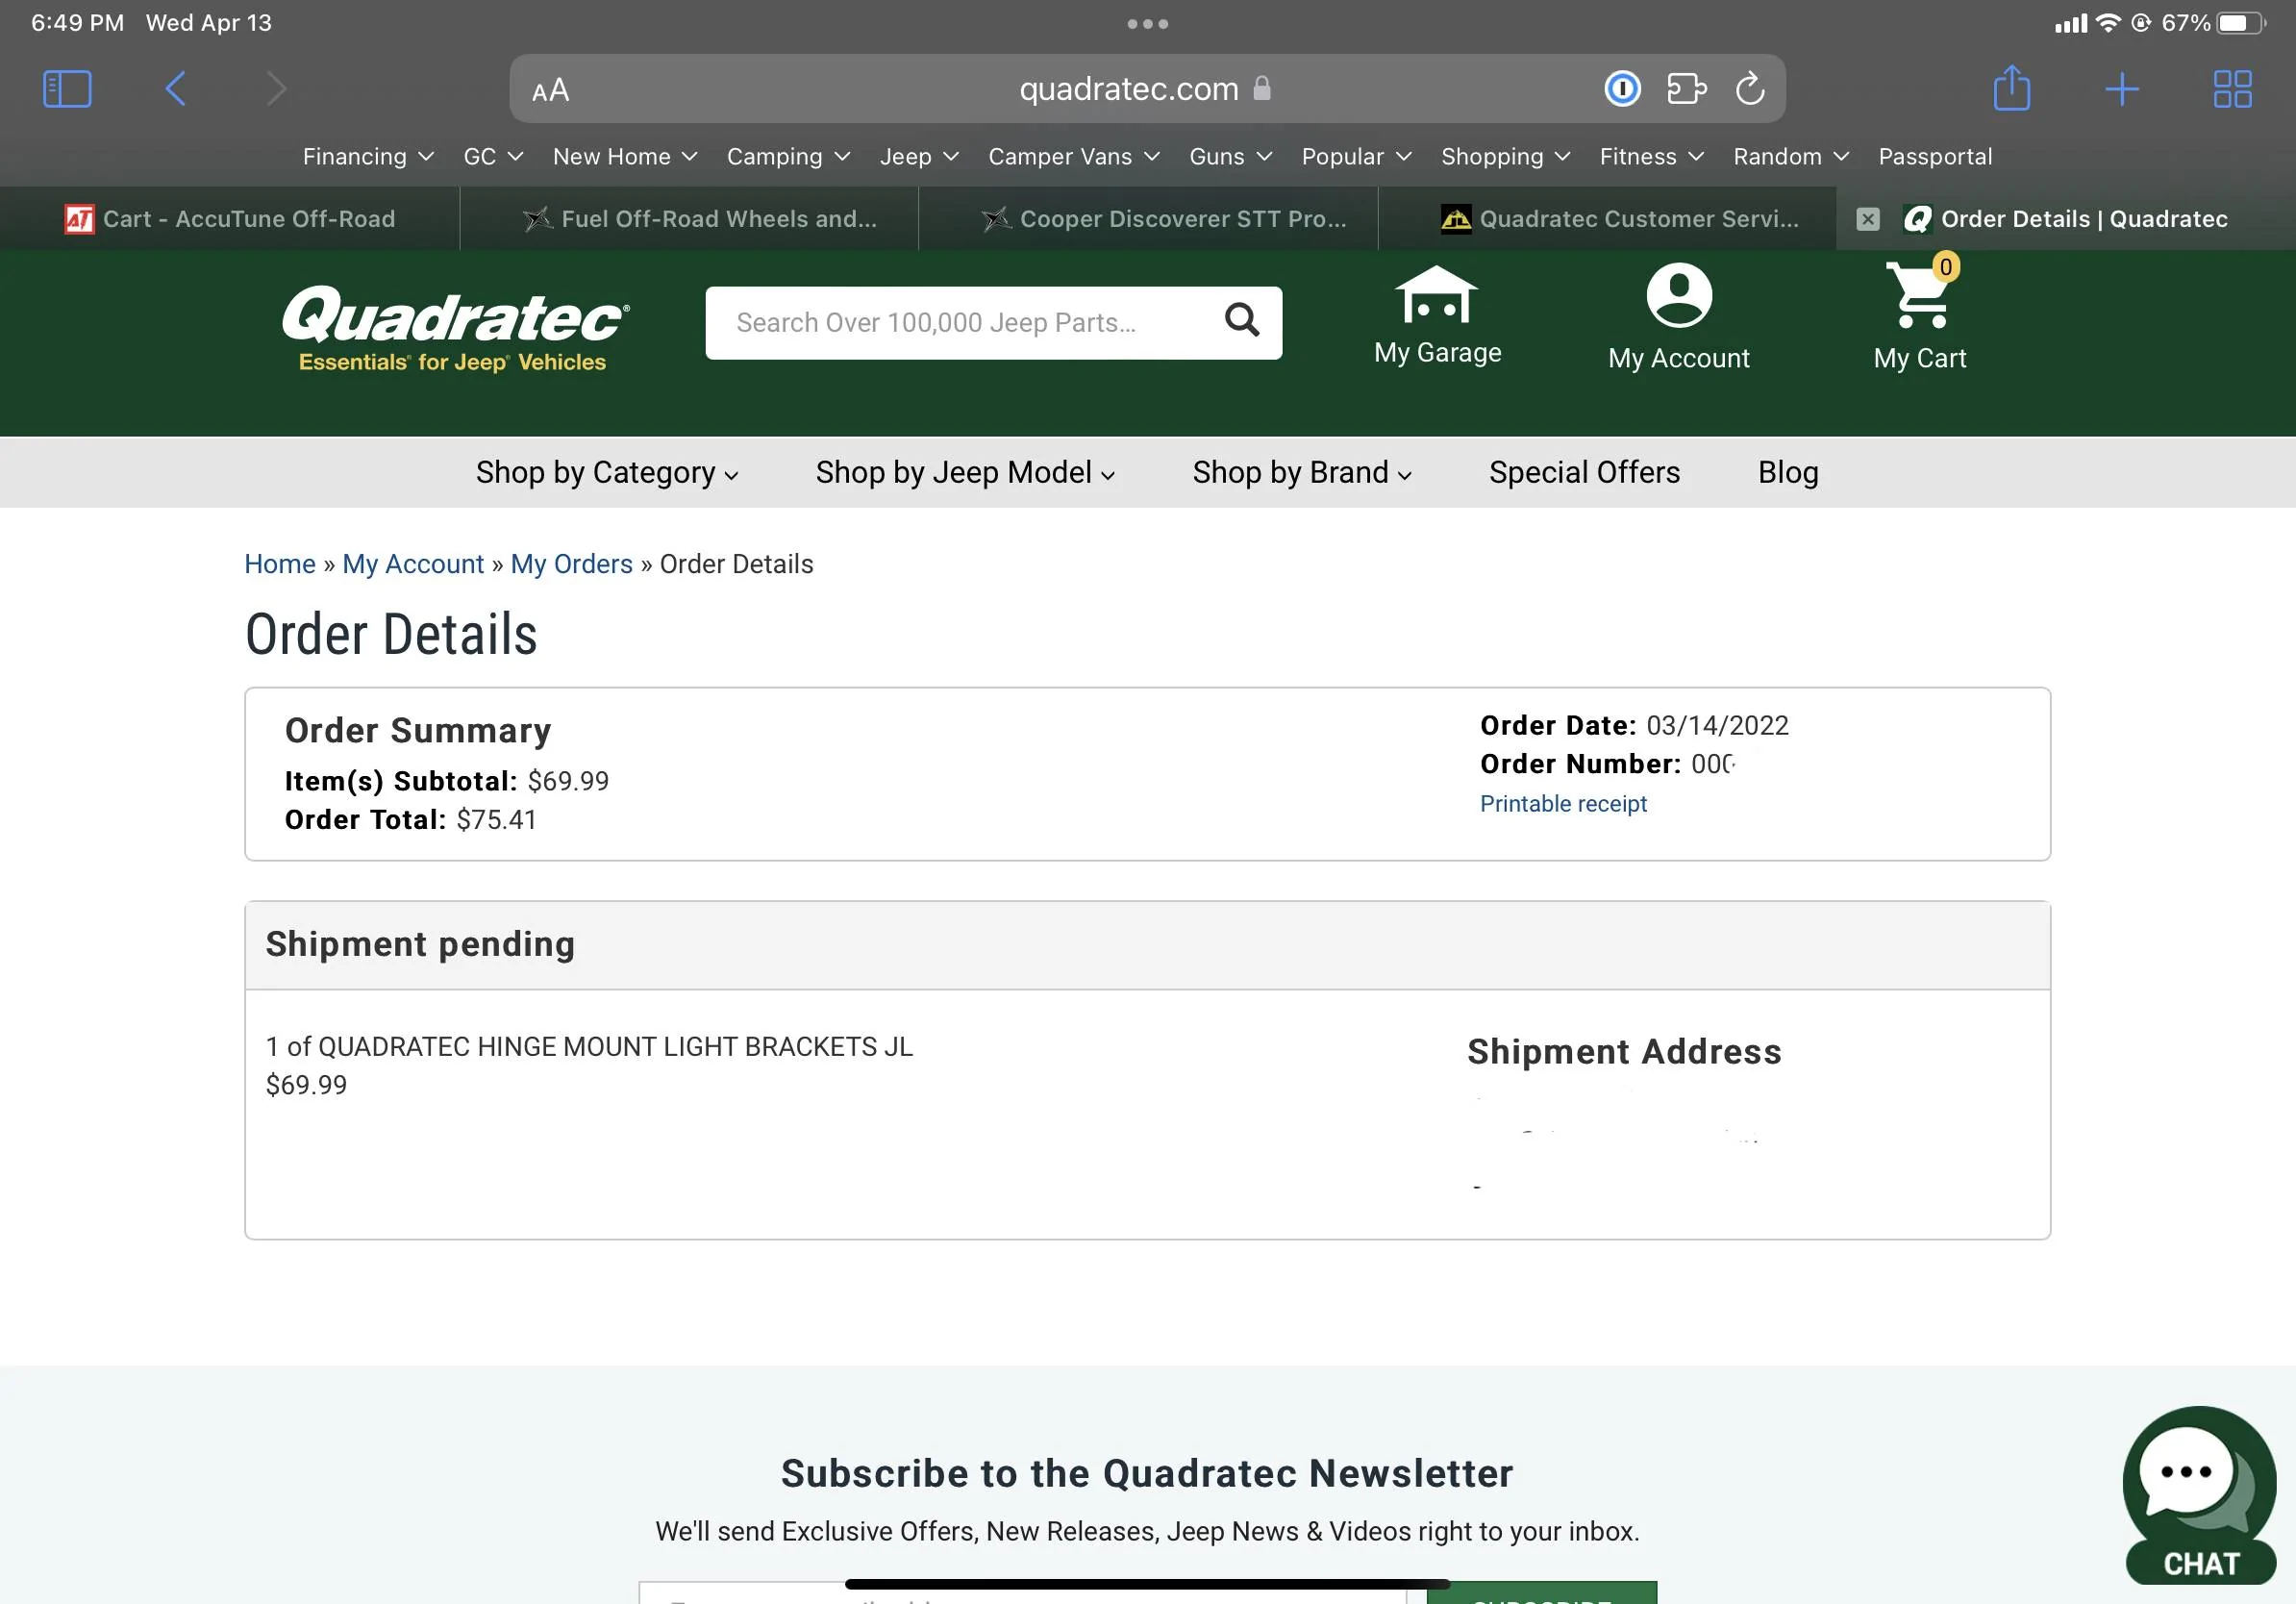
Task: Switch to Cart - AccuTune Off-Road tab
Action: click(x=230, y=219)
